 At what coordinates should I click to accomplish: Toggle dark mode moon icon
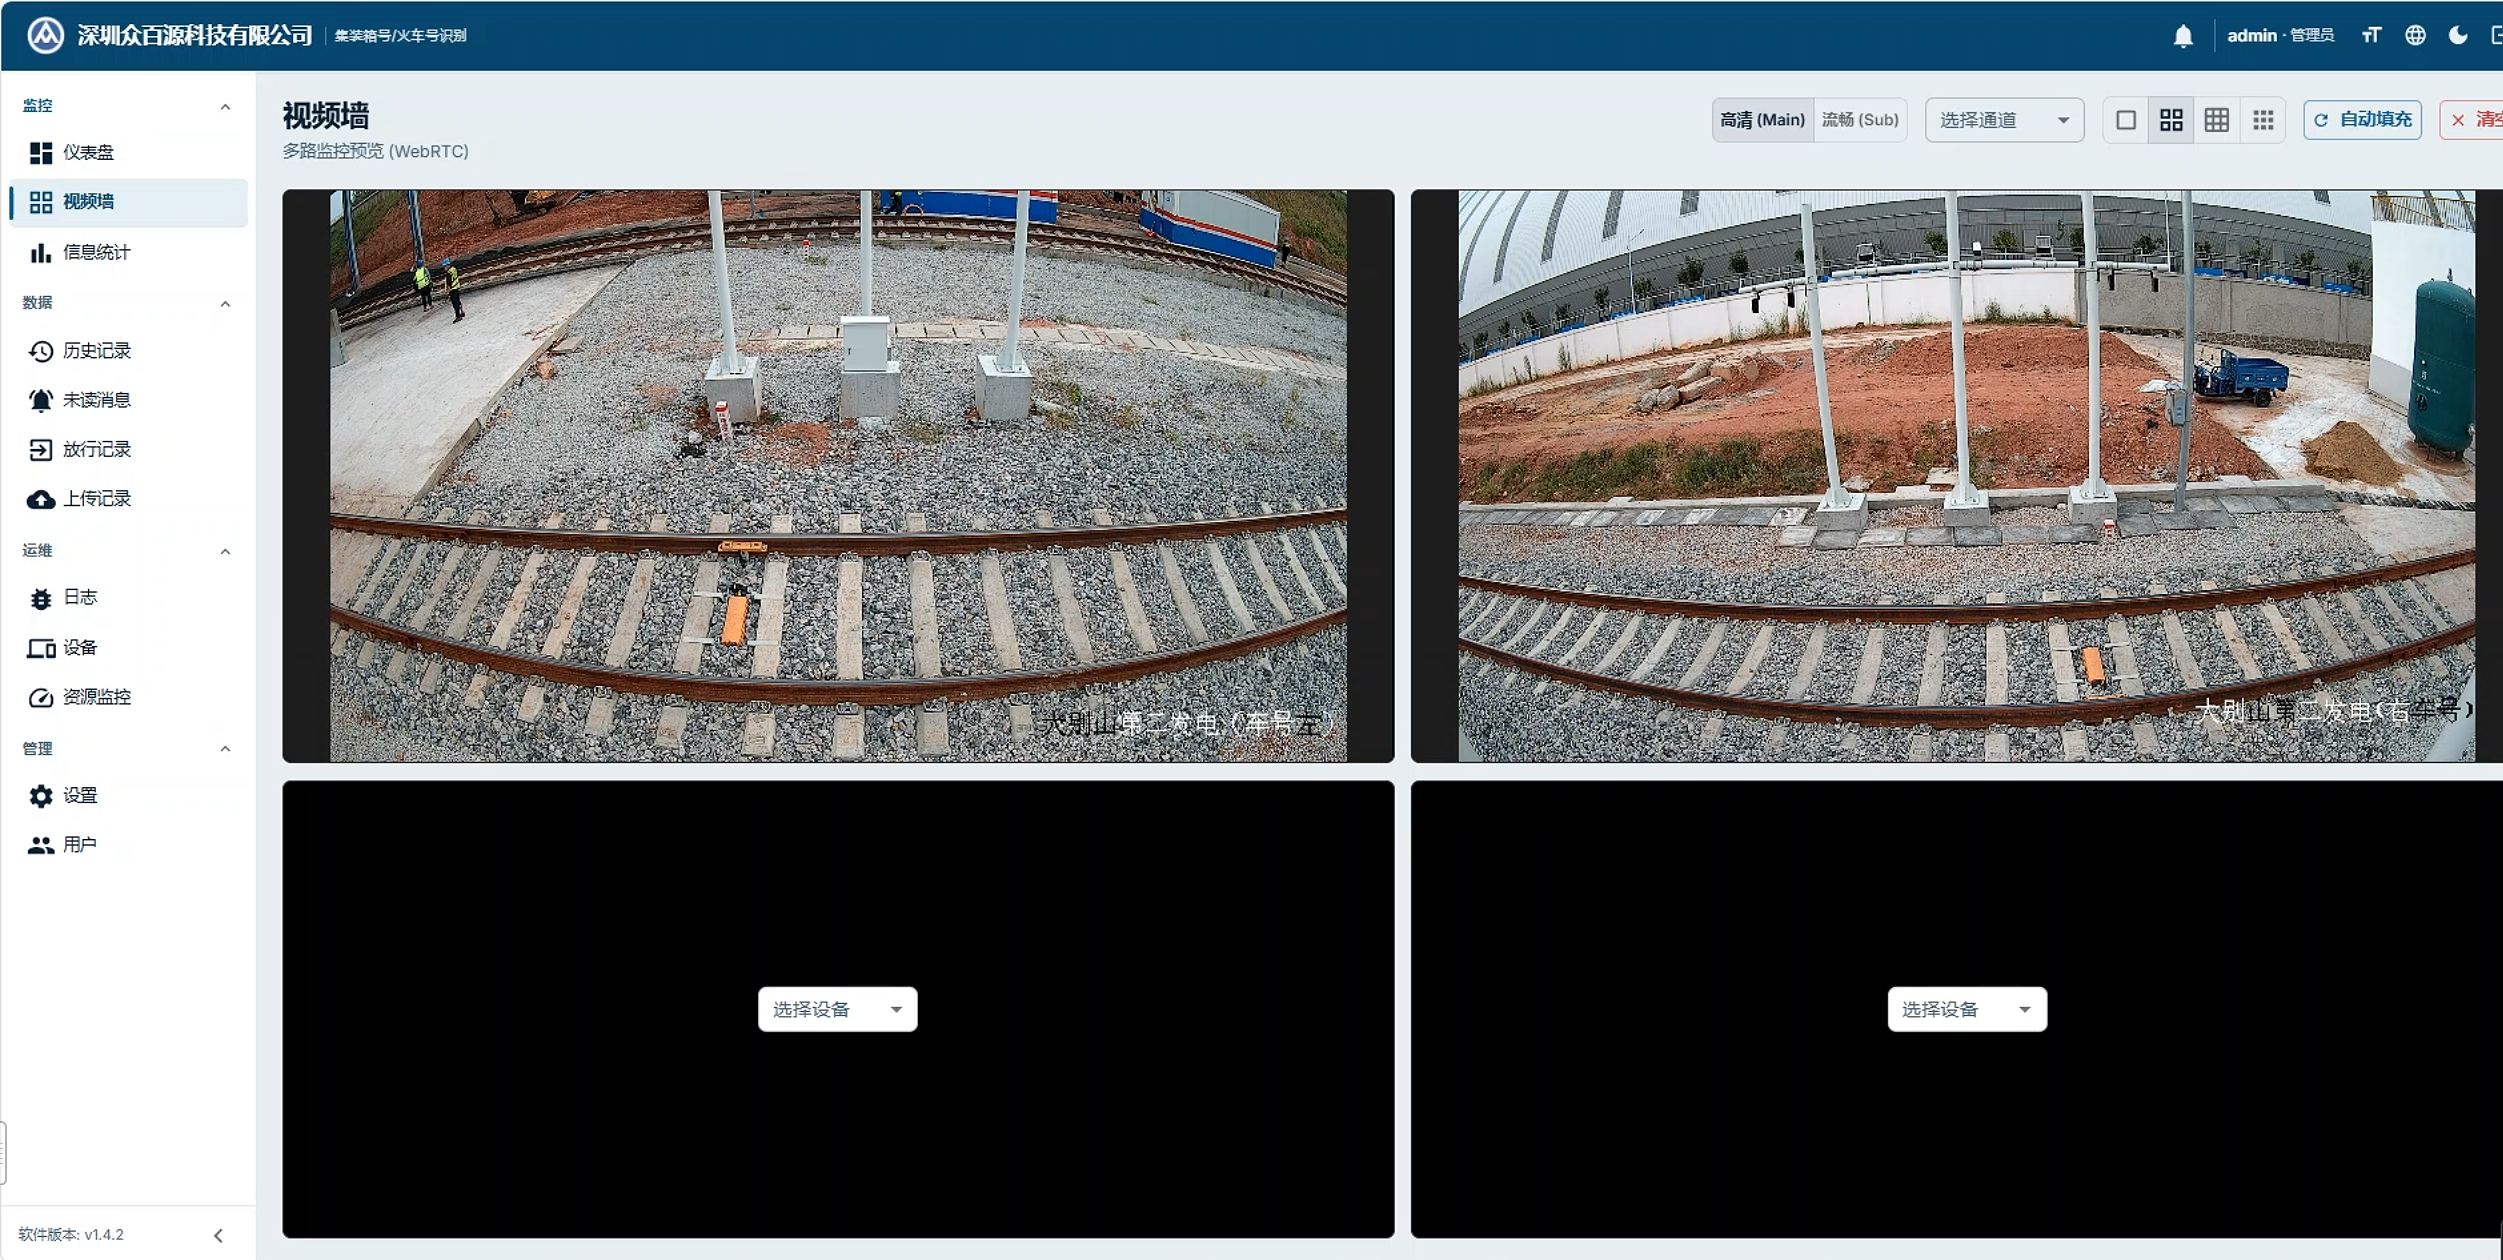click(x=2458, y=36)
